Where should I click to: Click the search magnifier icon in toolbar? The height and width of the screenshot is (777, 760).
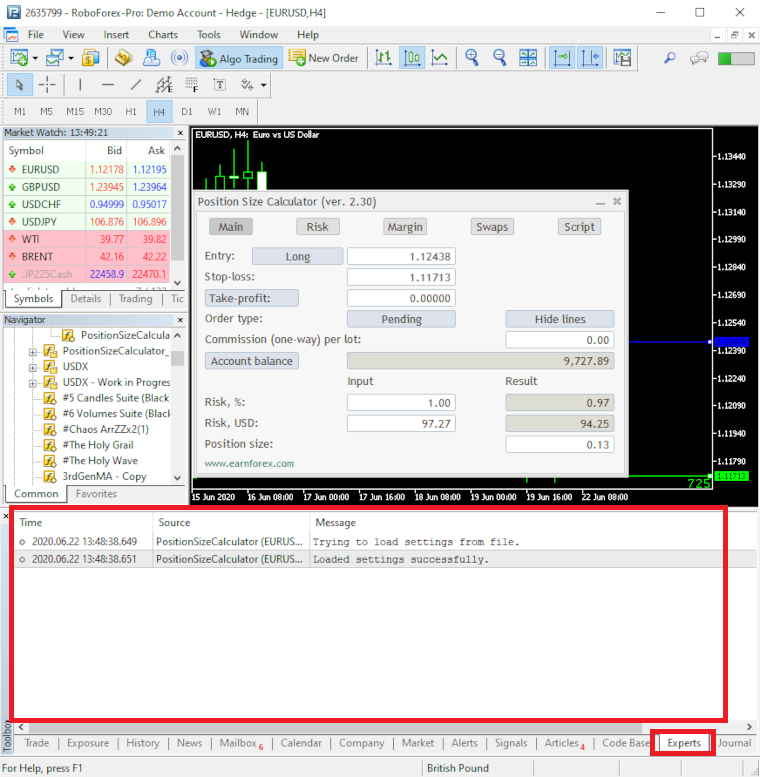tap(669, 58)
